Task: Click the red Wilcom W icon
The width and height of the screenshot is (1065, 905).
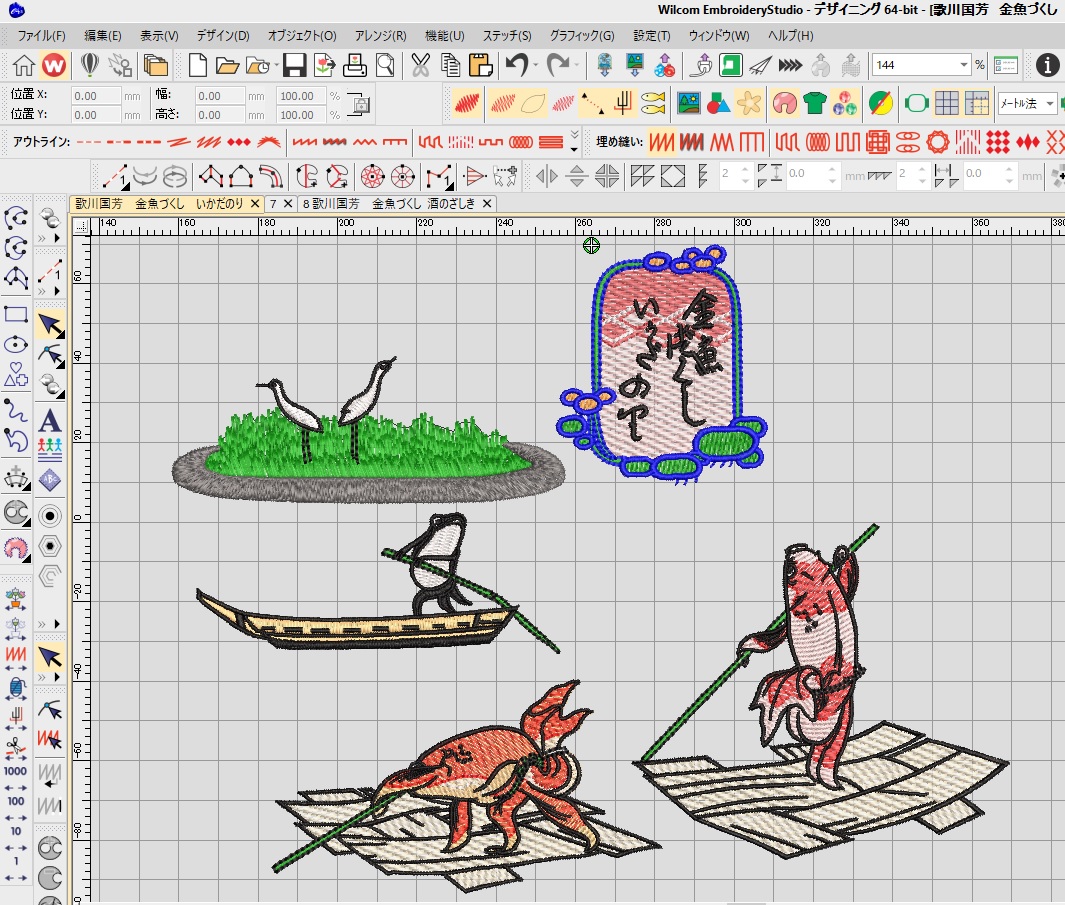Action: tap(54, 65)
